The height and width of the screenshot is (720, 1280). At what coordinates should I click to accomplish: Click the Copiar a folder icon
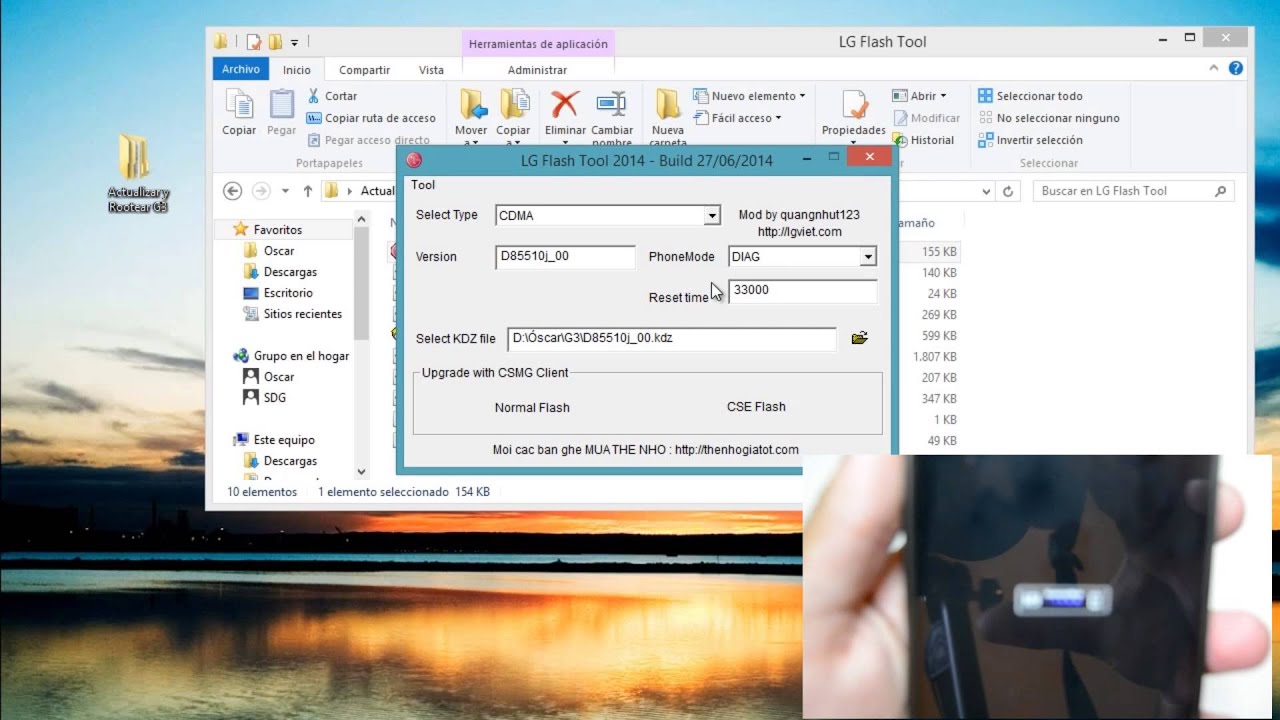coord(514,104)
